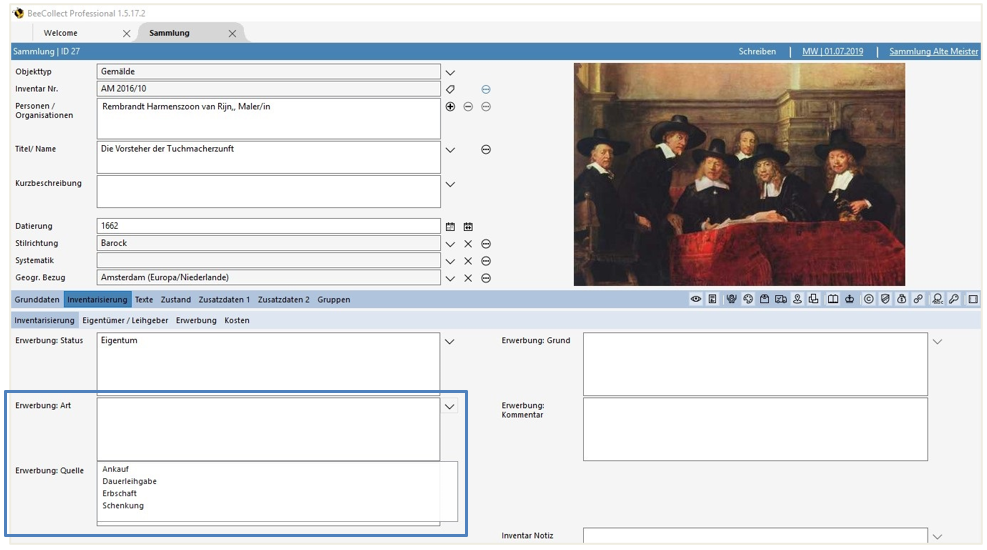Add a person with the plus icon
The image size is (987, 550).
[x=450, y=106]
